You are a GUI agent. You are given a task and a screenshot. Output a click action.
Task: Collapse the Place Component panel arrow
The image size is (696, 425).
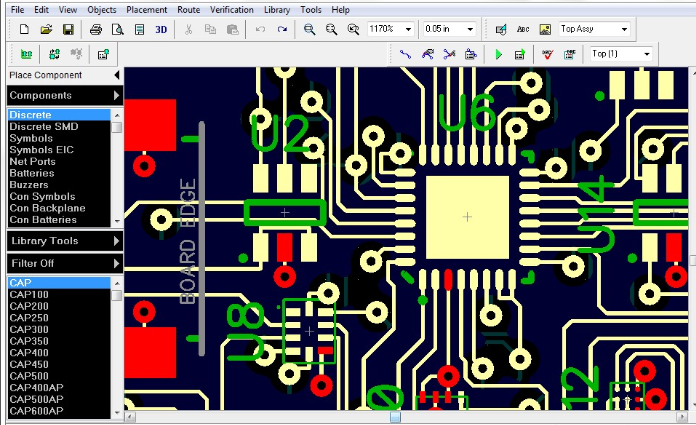[x=117, y=75]
